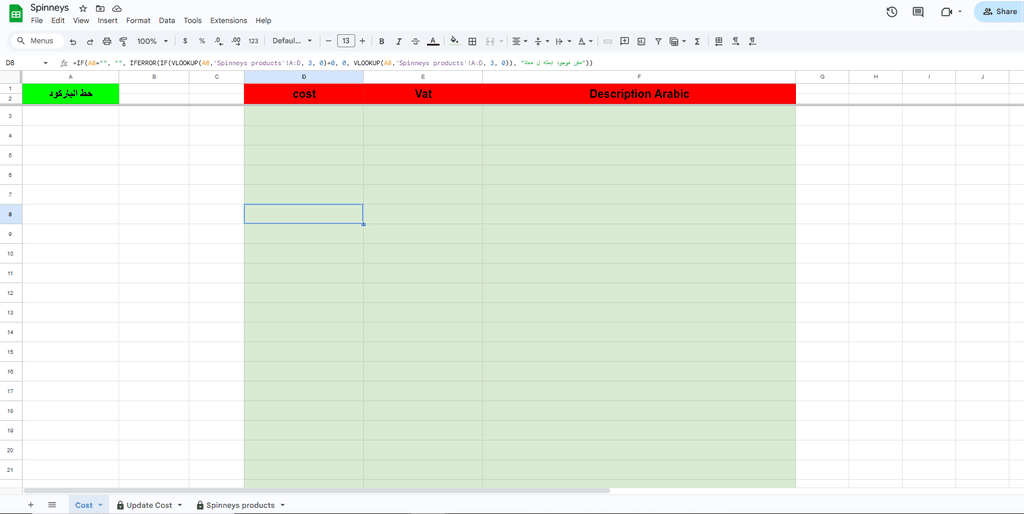Toggle italic formatting
This screenshot has height=514, width=1024.
[398, 41]
